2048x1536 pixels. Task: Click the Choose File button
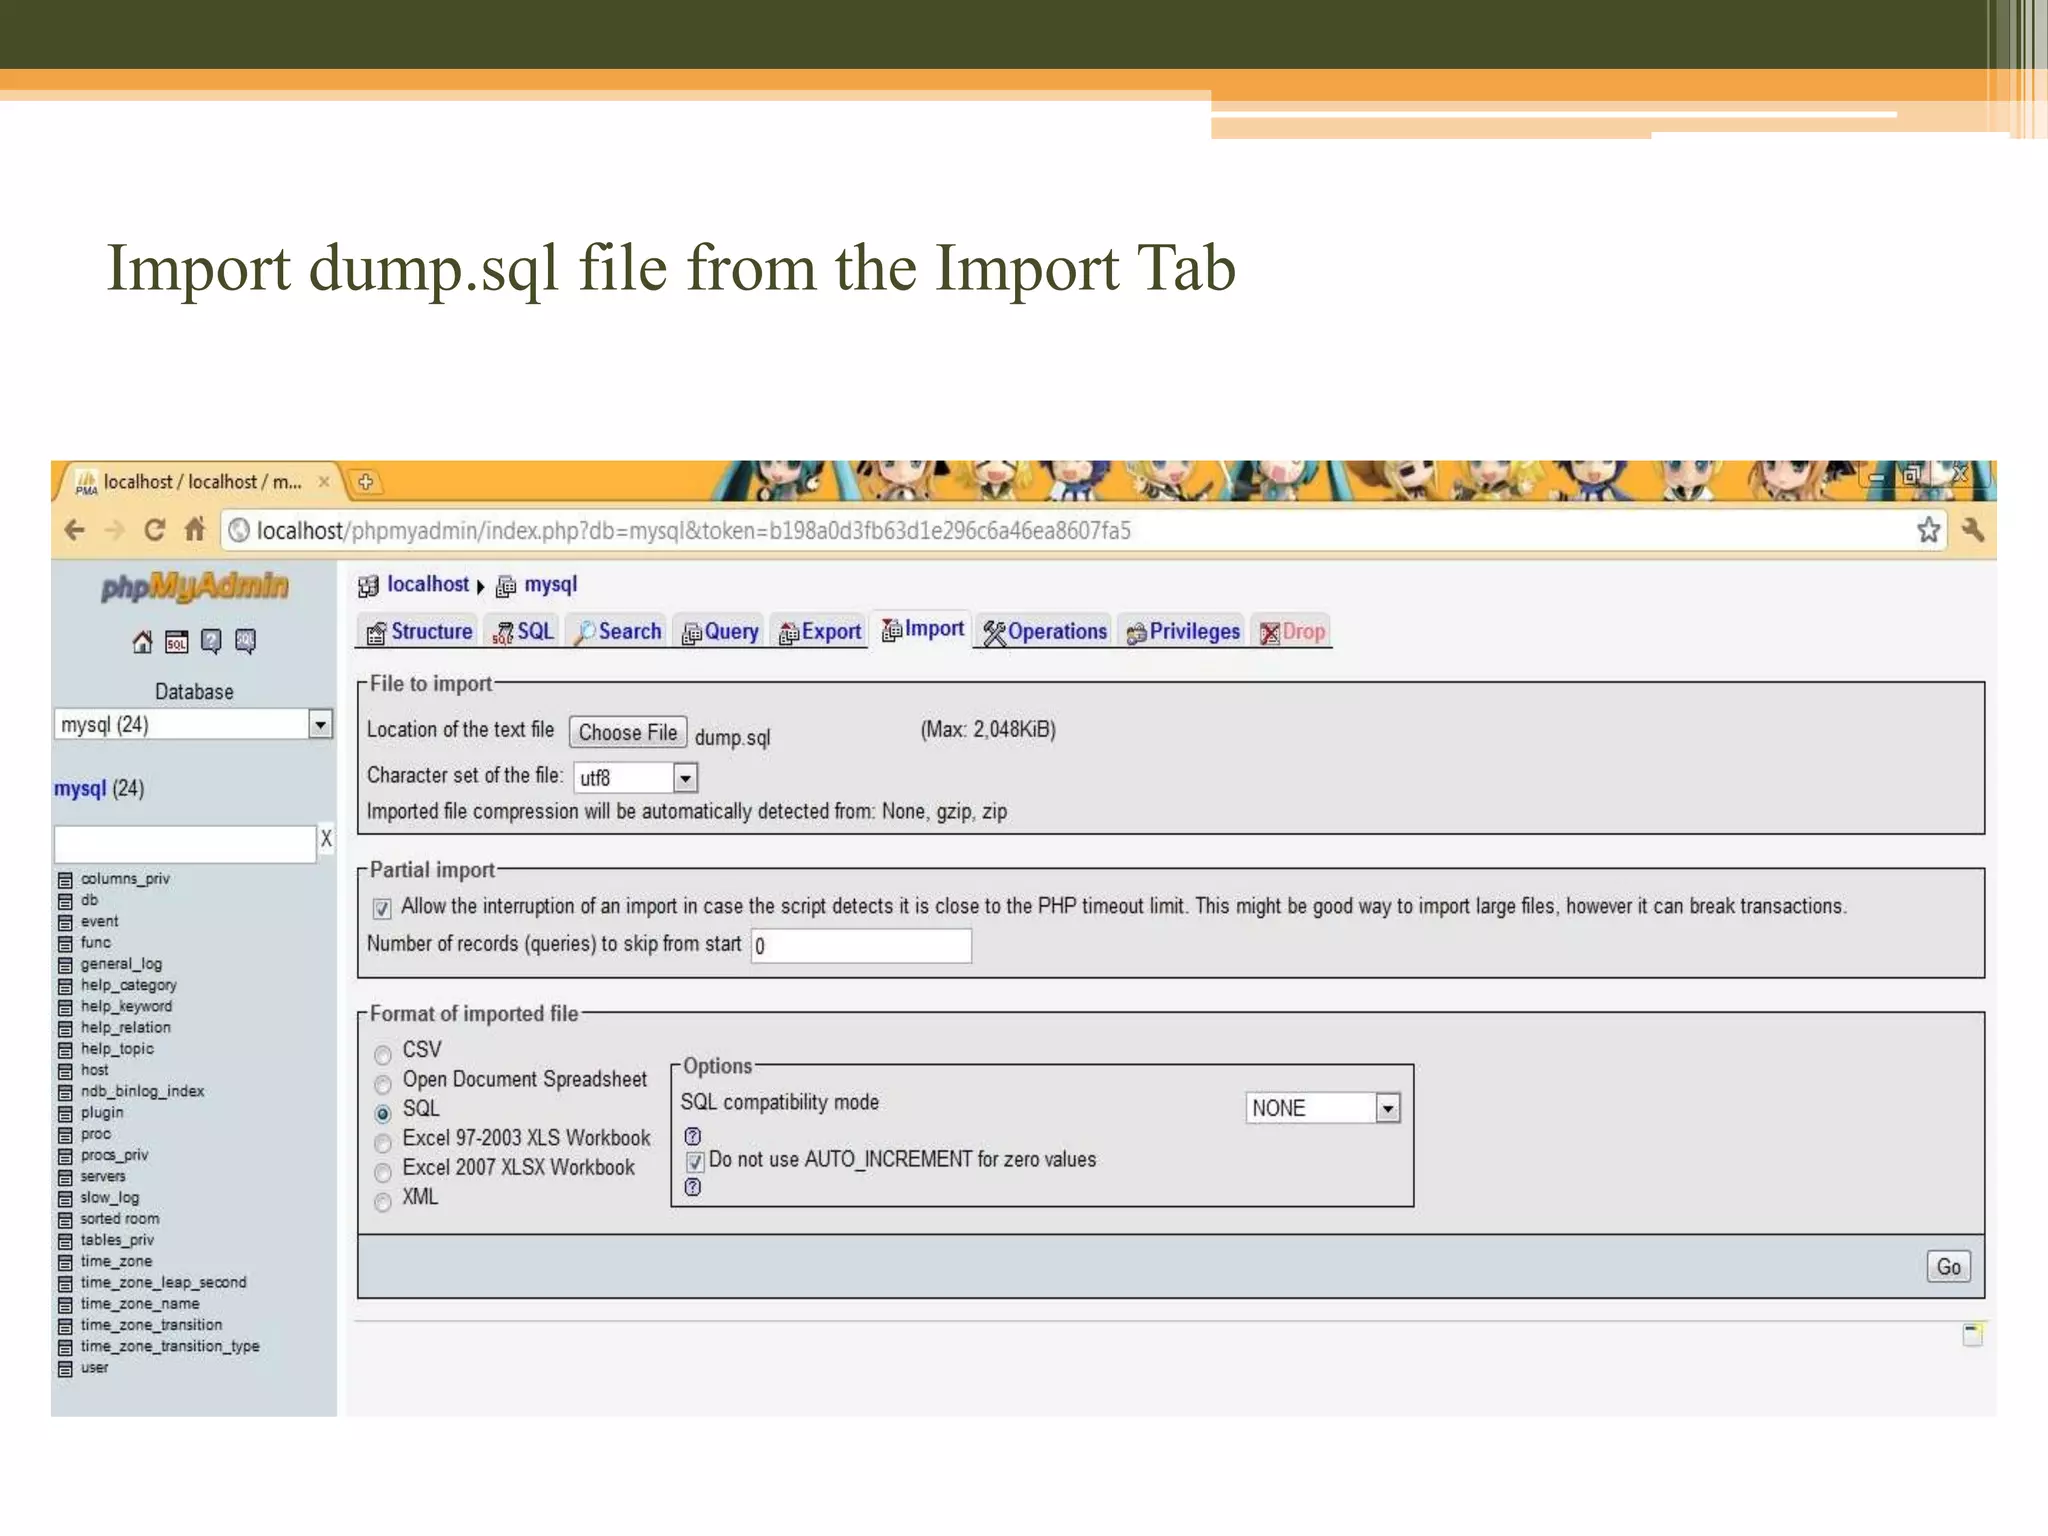tap(628, 732)
